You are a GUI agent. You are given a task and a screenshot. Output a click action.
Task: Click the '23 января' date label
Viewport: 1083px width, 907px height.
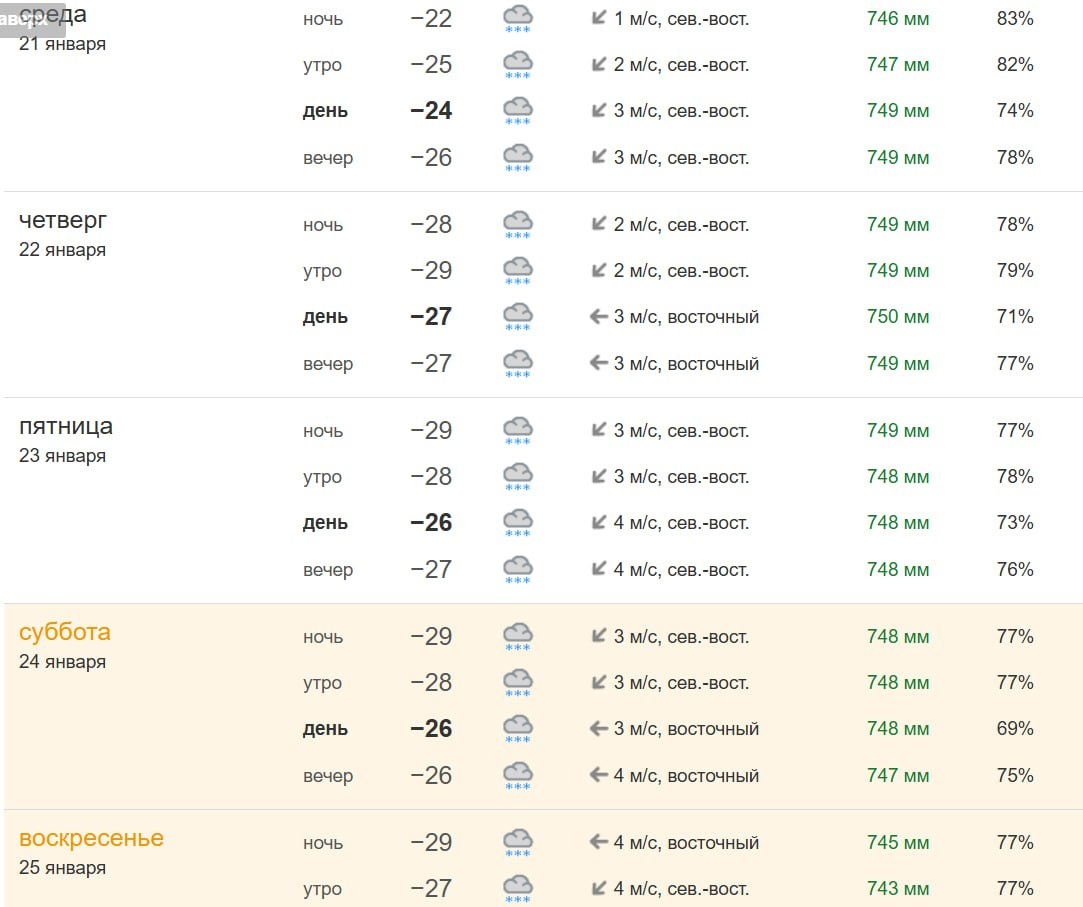(62, 455)
